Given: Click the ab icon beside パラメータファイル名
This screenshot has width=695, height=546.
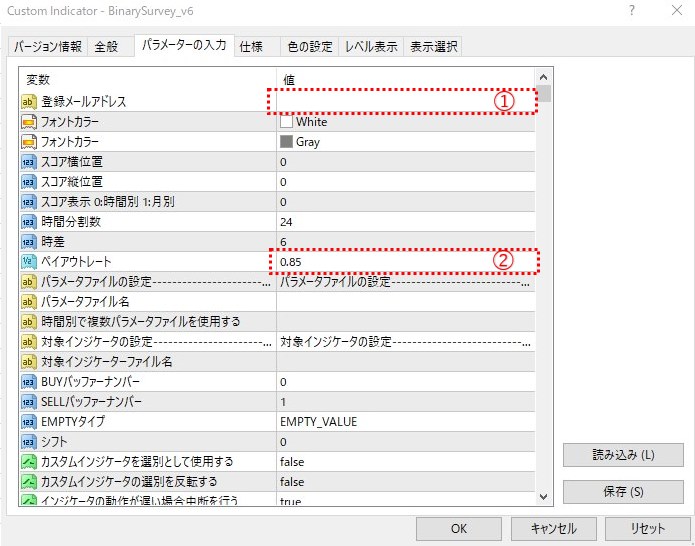Looking at the screenshot, I should [29, 302].
